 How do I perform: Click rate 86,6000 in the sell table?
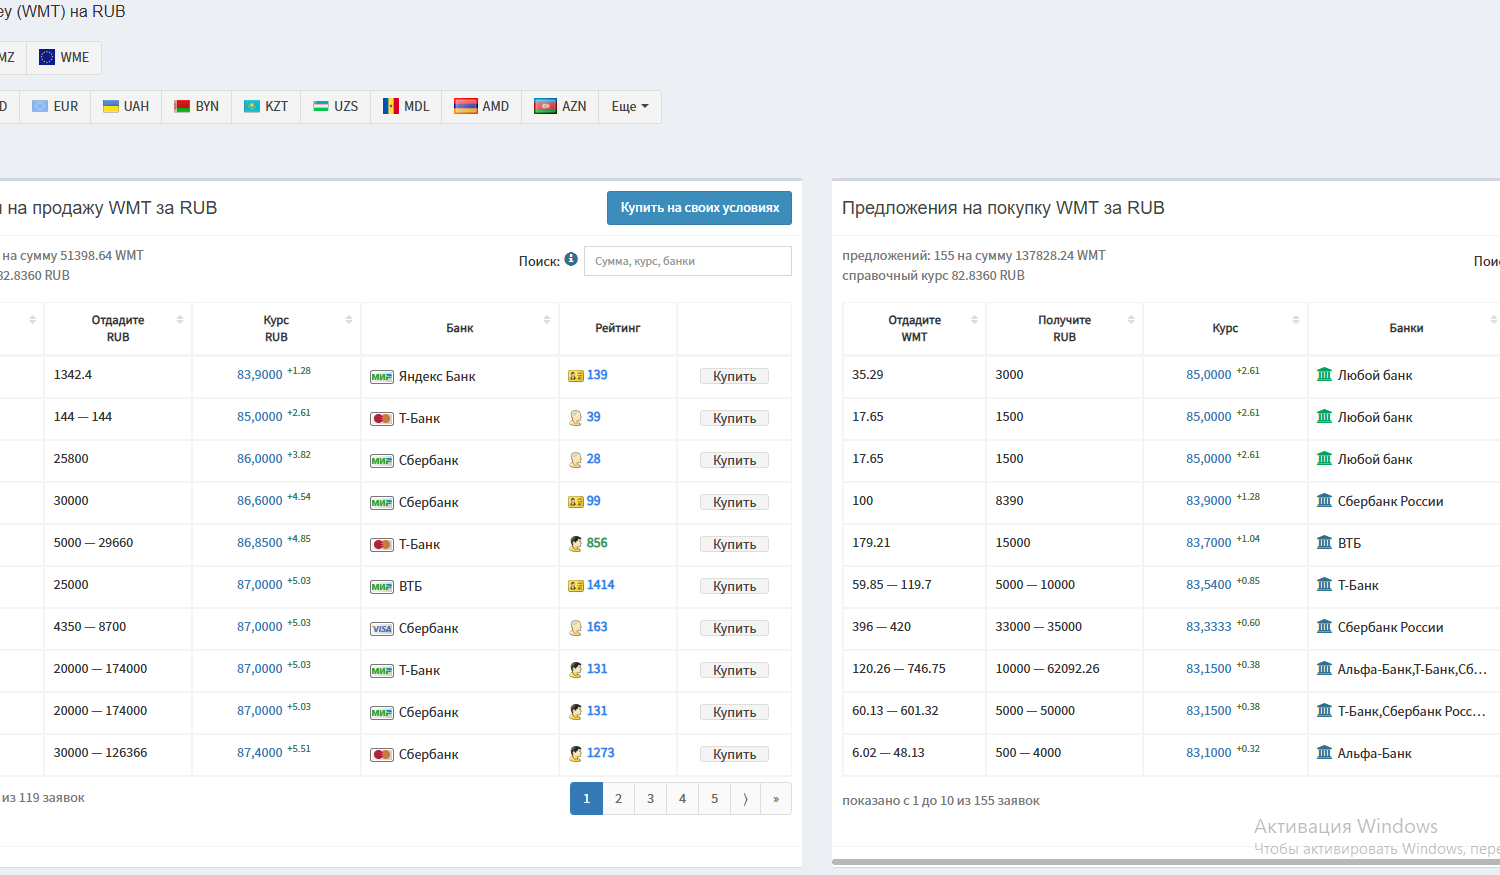tap(260, 501)
